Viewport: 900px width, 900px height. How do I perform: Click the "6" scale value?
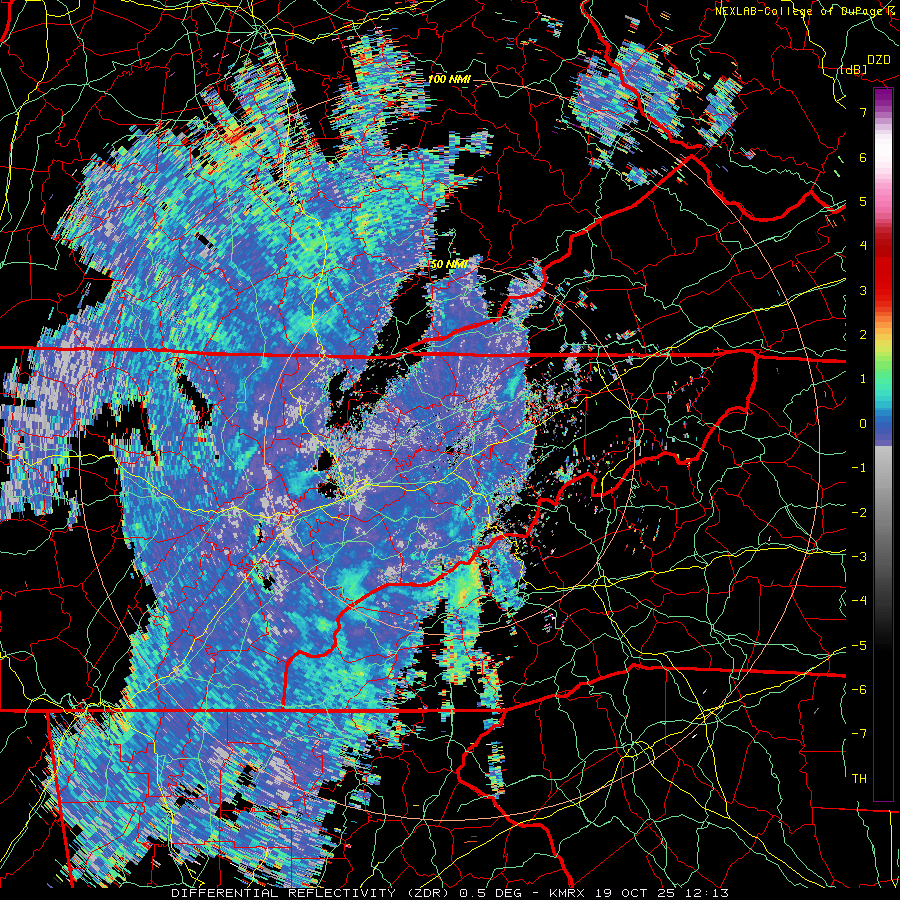tap(863, 157)
